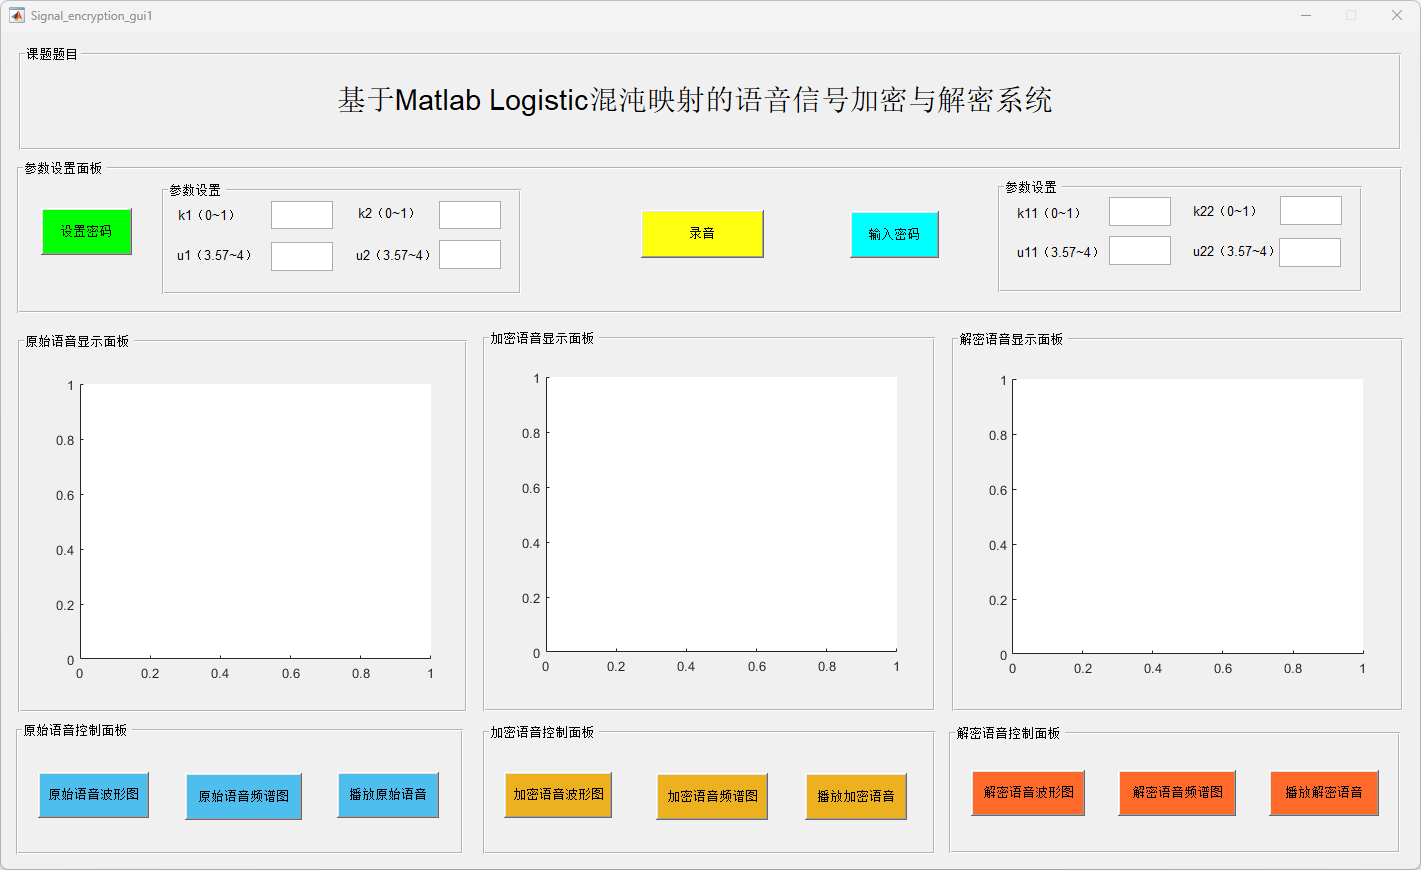This screenshot has height=870, width=1421.
Task: Focus the k2（0~1）input field
Action: pyautogui.click(x=470, y=215)
